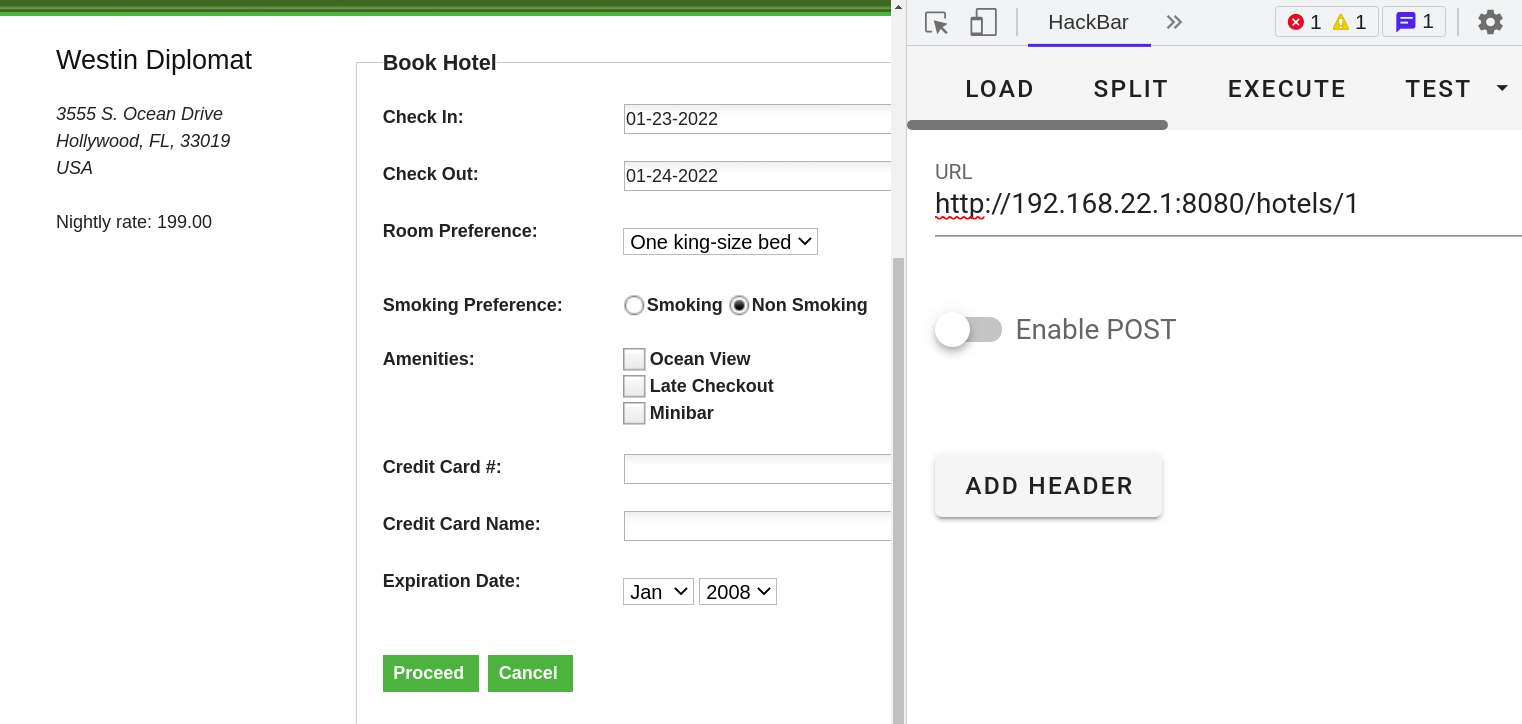Activate the DevTools inspect element picker icon
This screenshot has height=724, width=1522.
936,22
